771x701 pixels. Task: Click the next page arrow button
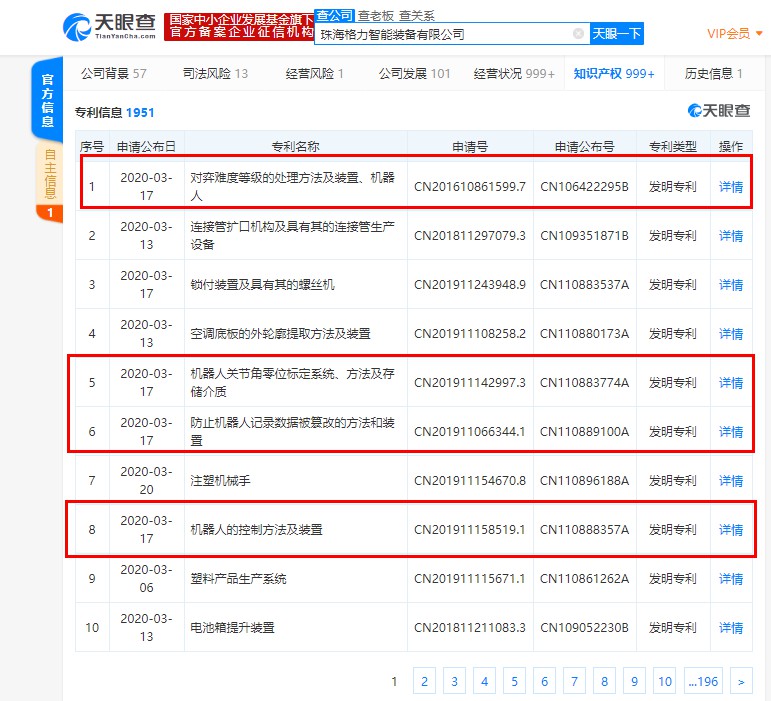click(x=741, y=681)
